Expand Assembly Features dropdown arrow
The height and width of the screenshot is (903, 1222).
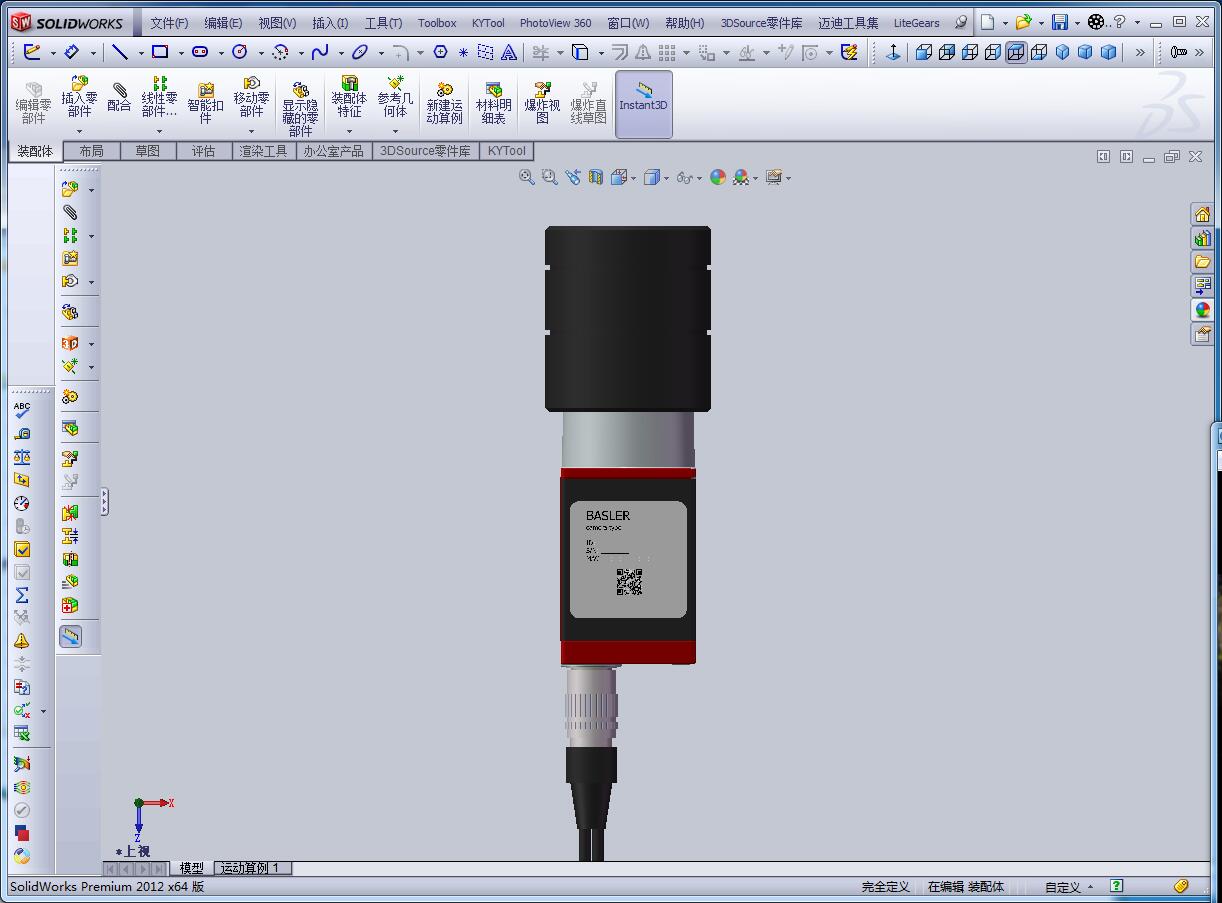(x=349, y=131)
